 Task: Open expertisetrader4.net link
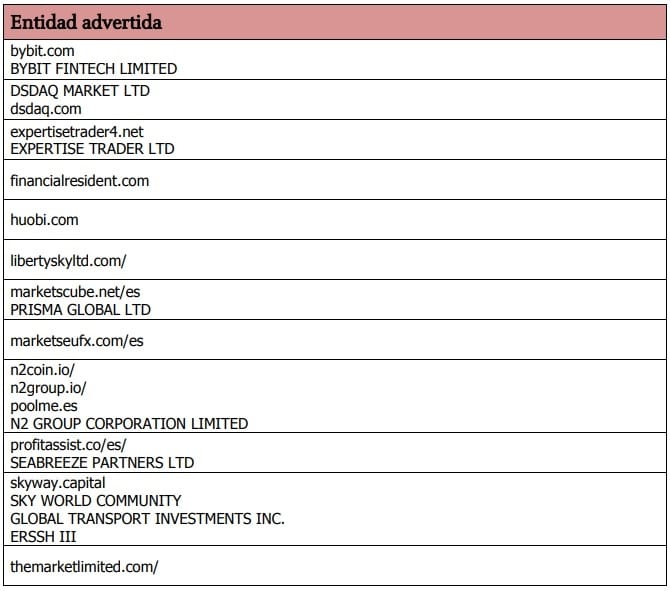coord(78,130)
